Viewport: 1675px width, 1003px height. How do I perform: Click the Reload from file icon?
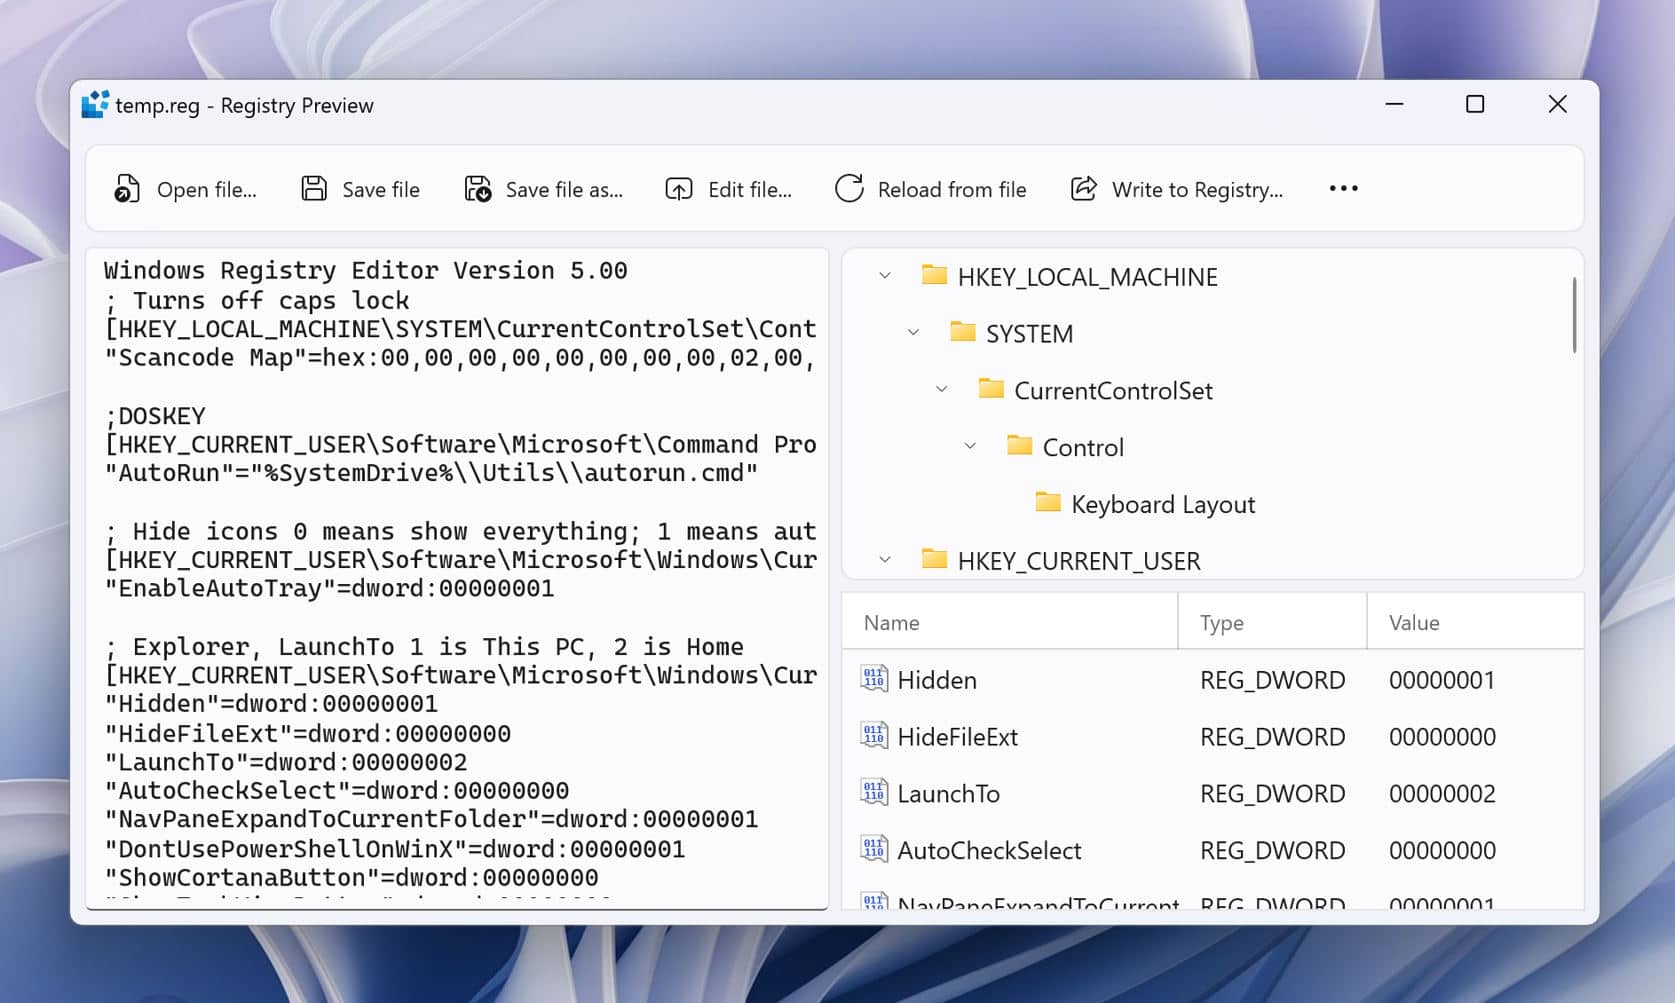point(849,188)
